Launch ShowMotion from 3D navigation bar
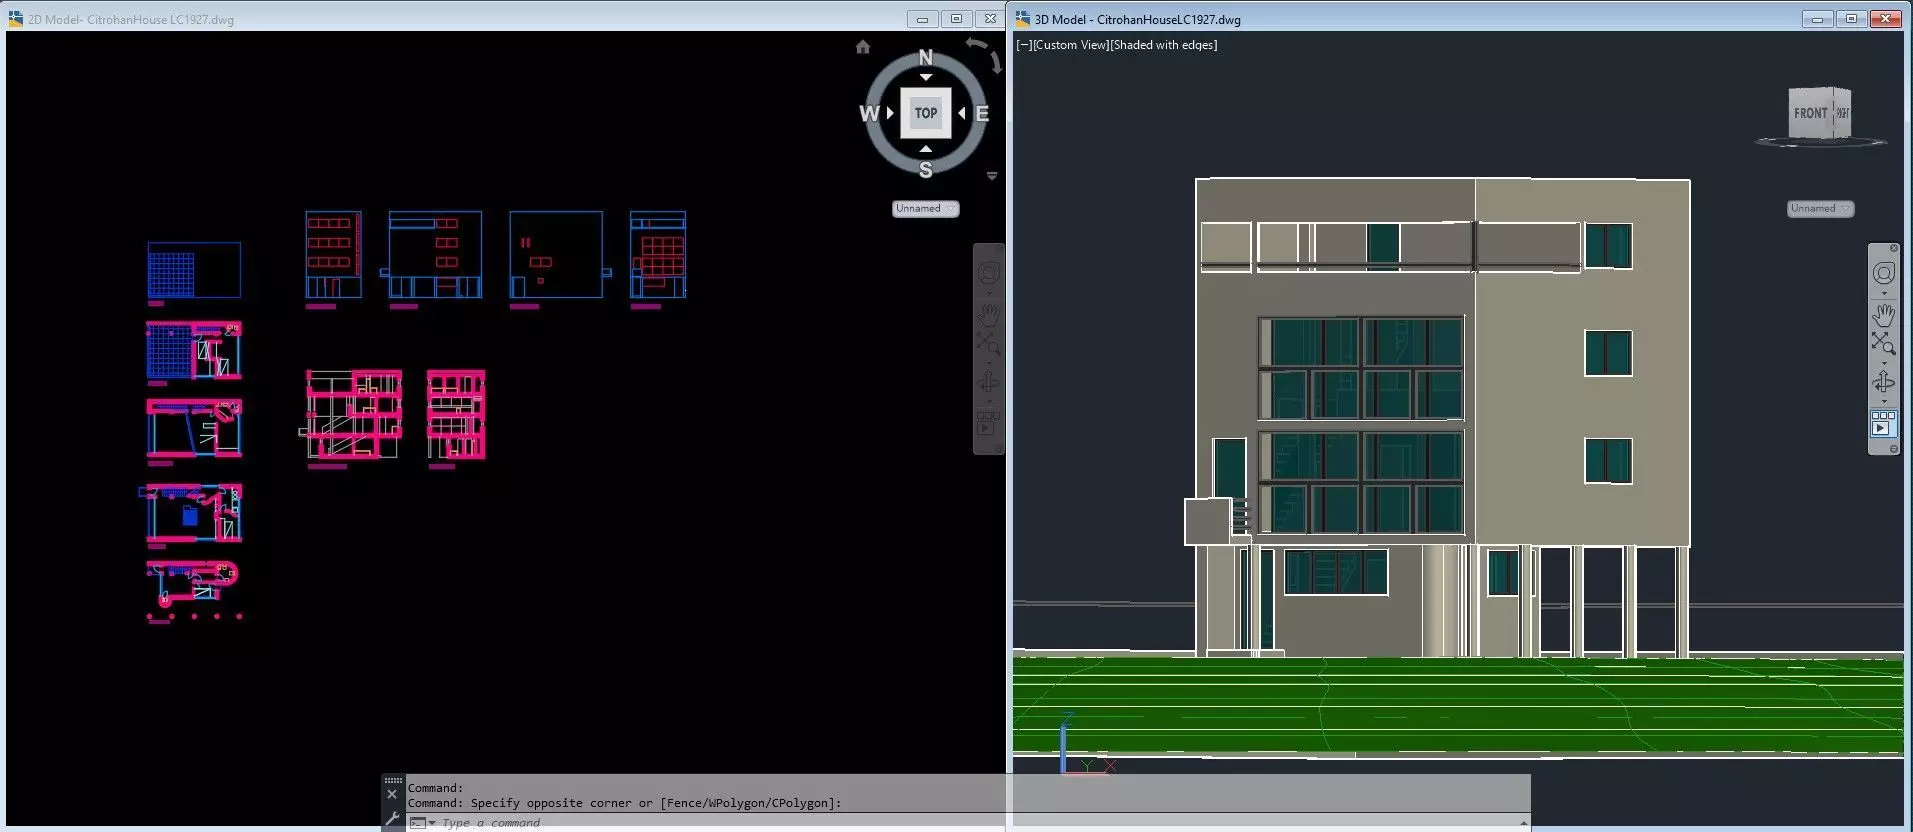The height and width of the screenshot is (832, 1913). click(x=1883, y=423)
